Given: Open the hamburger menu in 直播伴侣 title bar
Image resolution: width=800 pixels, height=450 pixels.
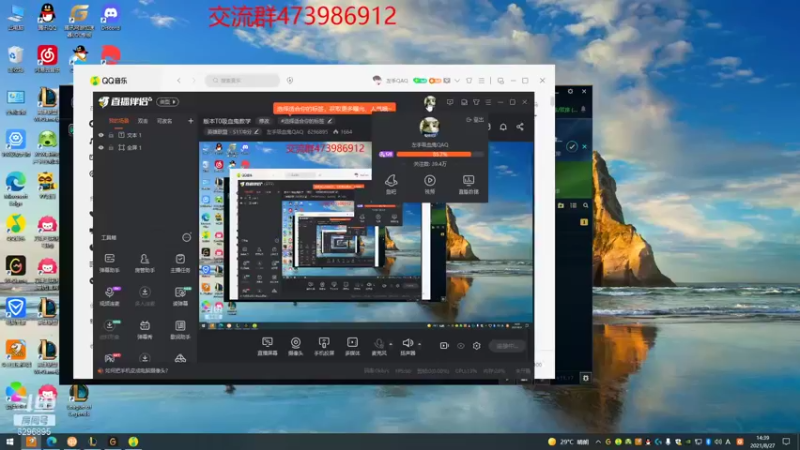Looking at the screenshot, I should [488, 102].
